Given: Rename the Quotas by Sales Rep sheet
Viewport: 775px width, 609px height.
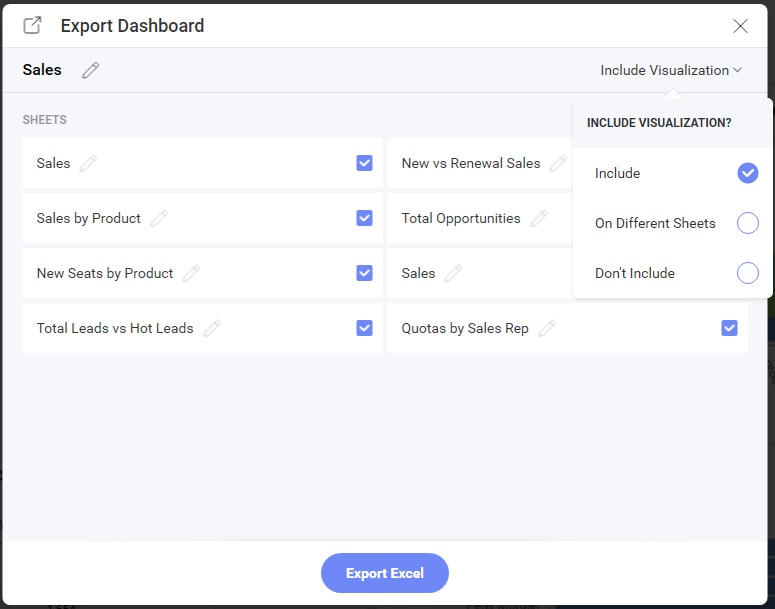Looking at the screenshot, I should (547, 328).
